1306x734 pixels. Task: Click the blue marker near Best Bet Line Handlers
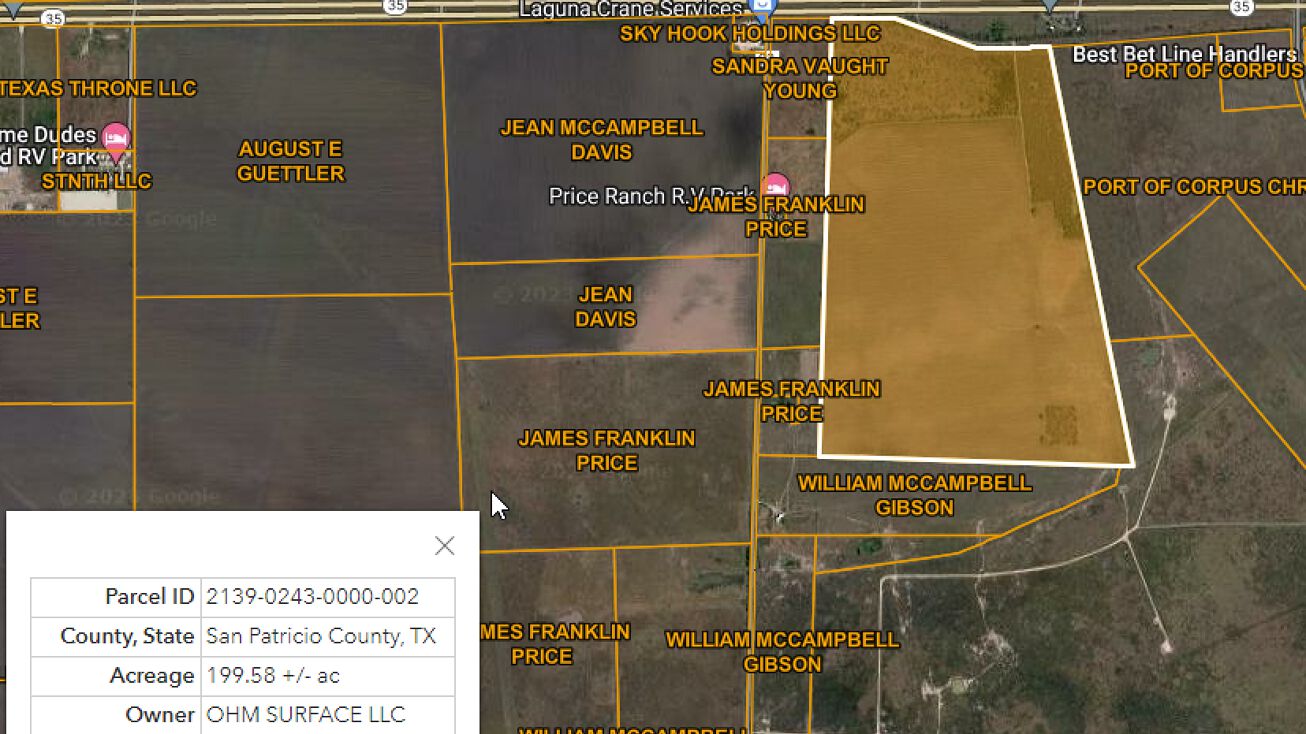click(x=1050, y=6)
